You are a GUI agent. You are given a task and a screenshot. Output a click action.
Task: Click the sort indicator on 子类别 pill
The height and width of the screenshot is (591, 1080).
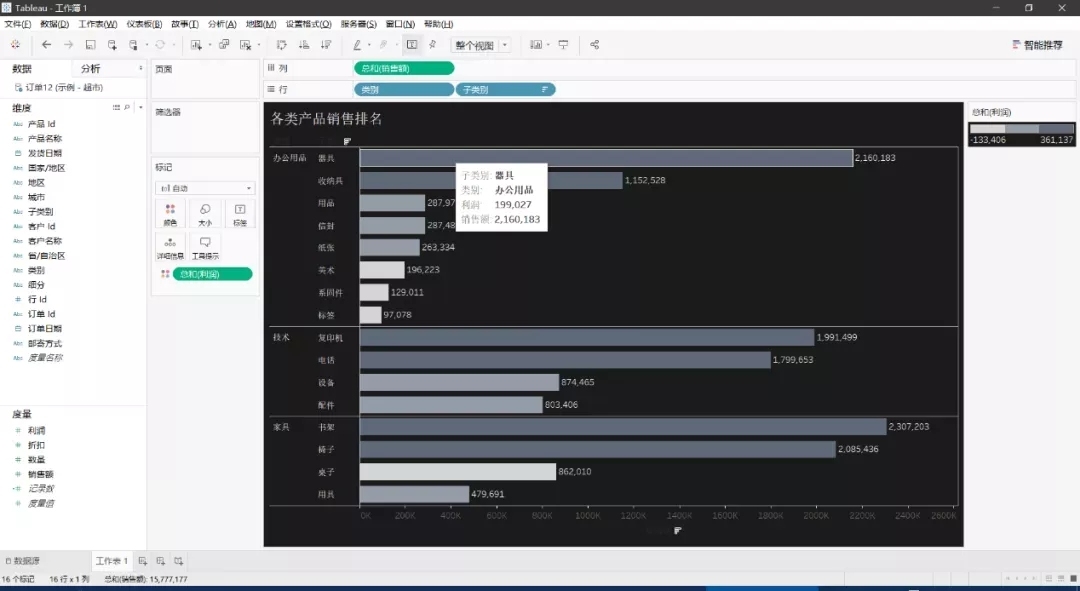click(x=545, y=90)
